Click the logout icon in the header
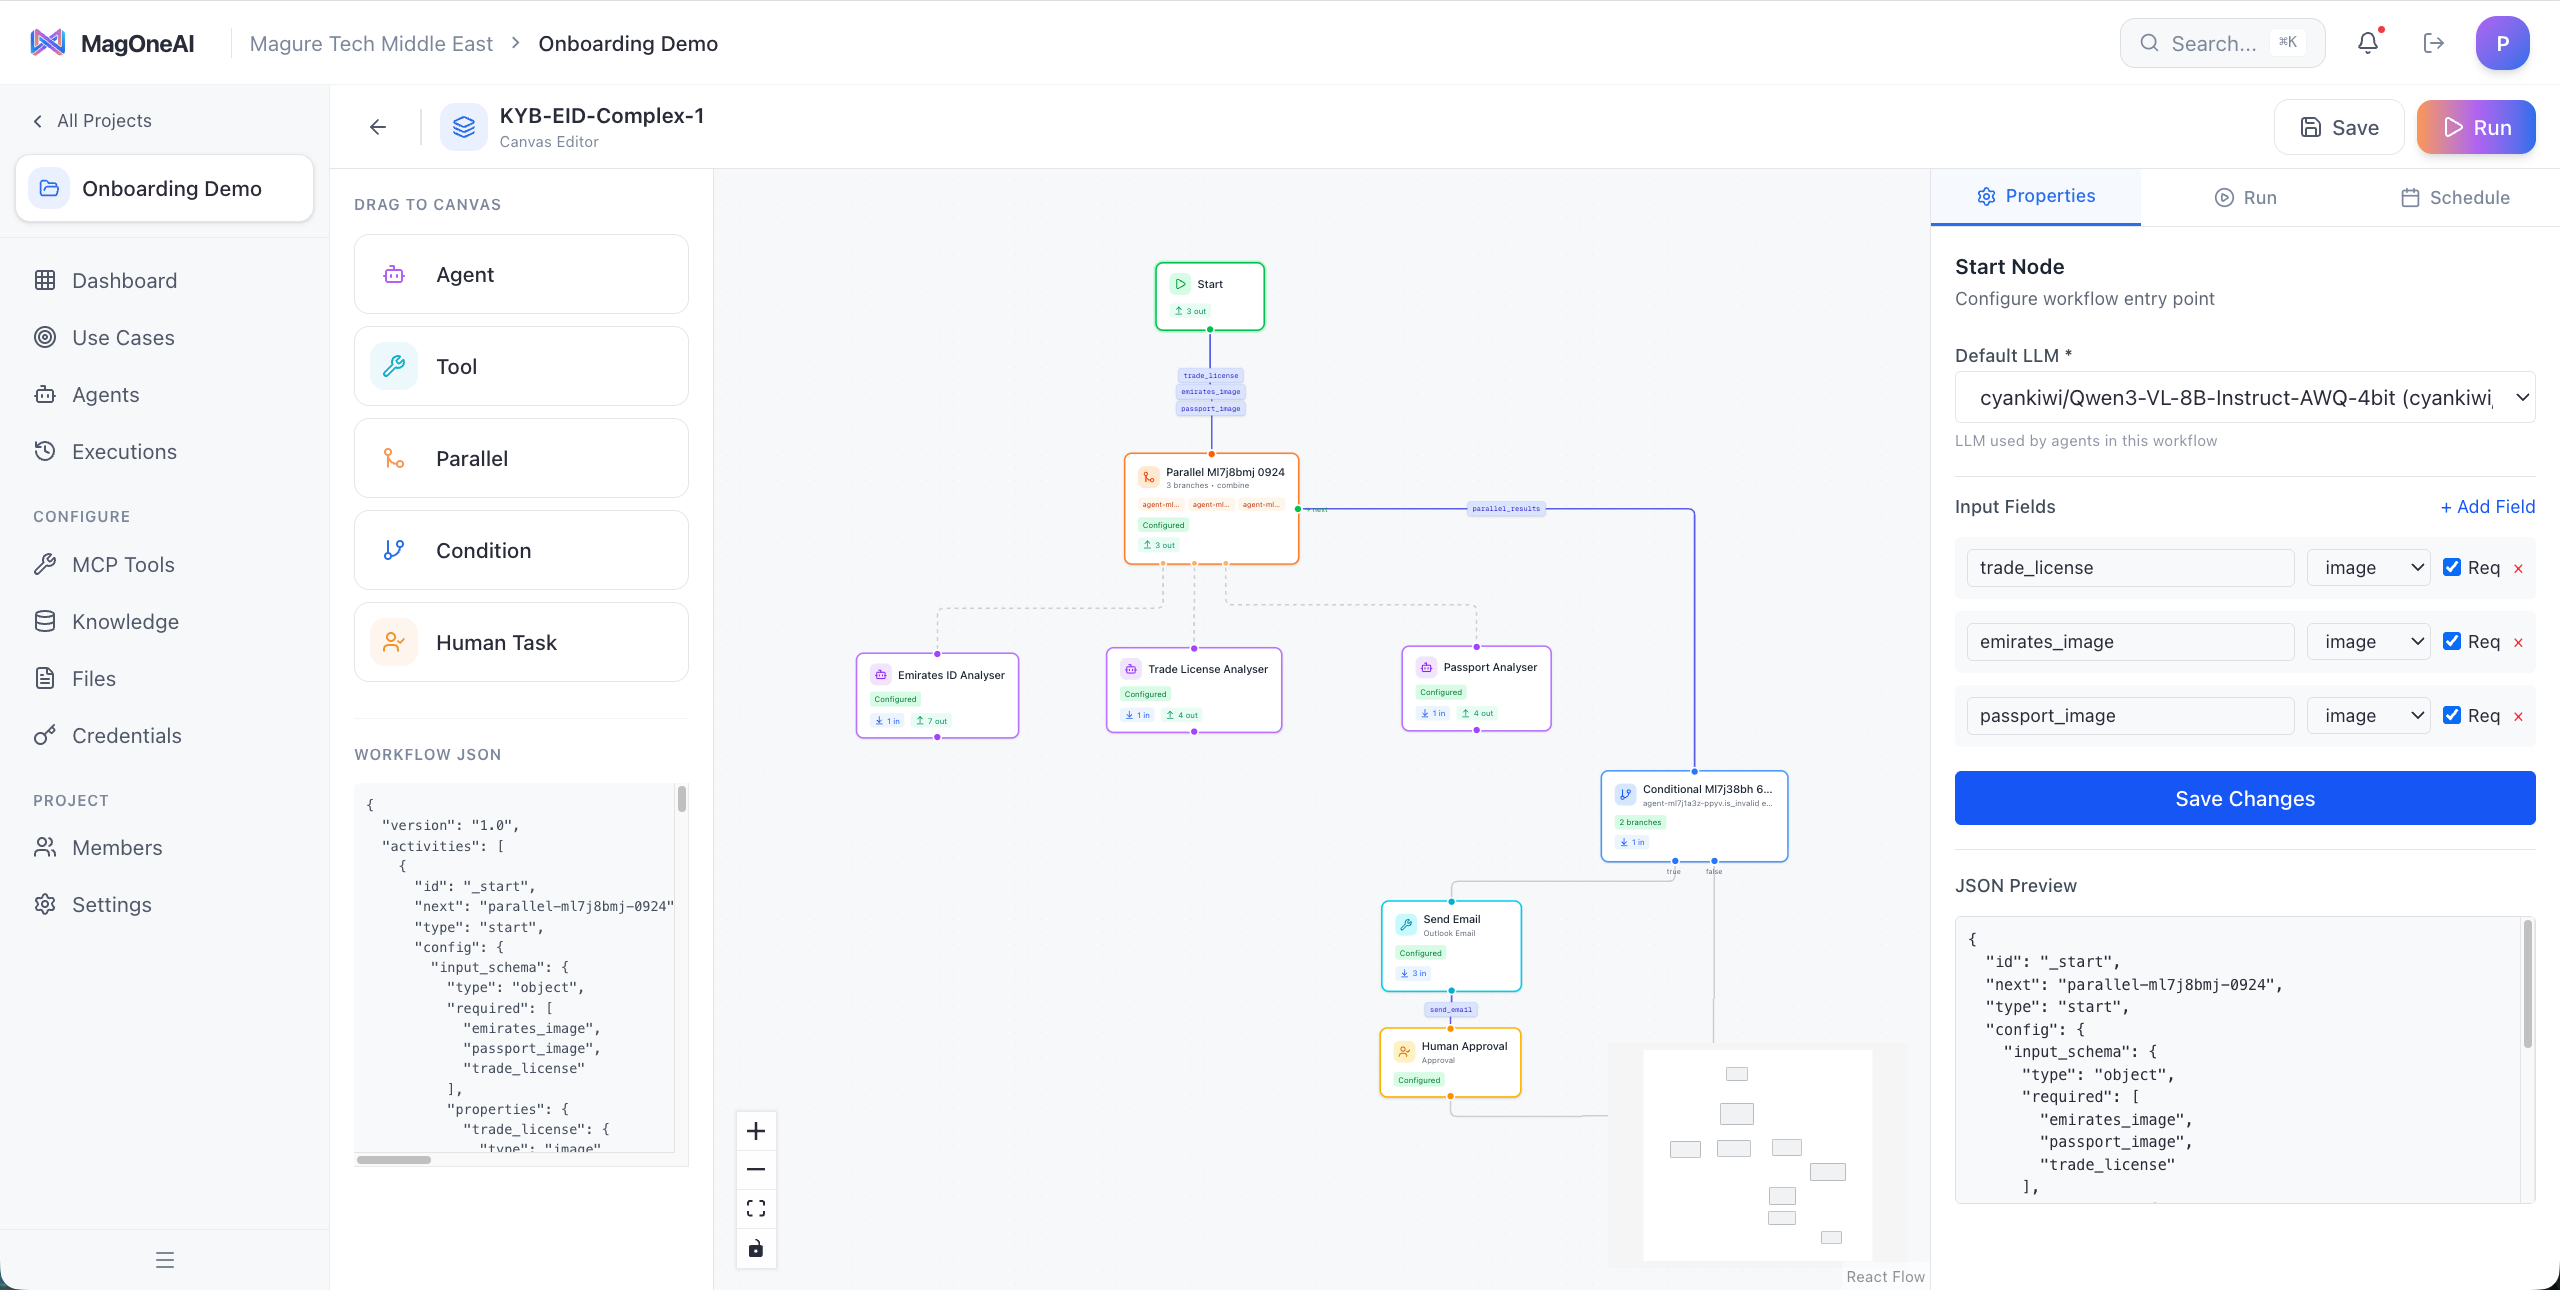This screenshot has width=2560, height=1290. pyautogui.click(x=2435, y=42)
